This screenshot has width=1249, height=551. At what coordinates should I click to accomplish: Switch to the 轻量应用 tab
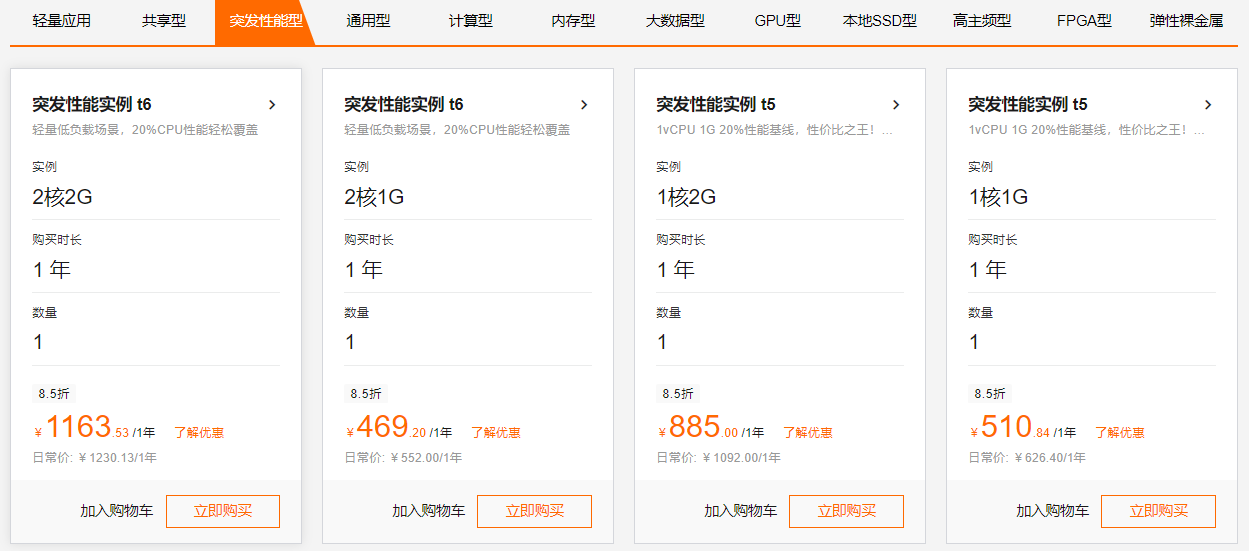point(61,20)
